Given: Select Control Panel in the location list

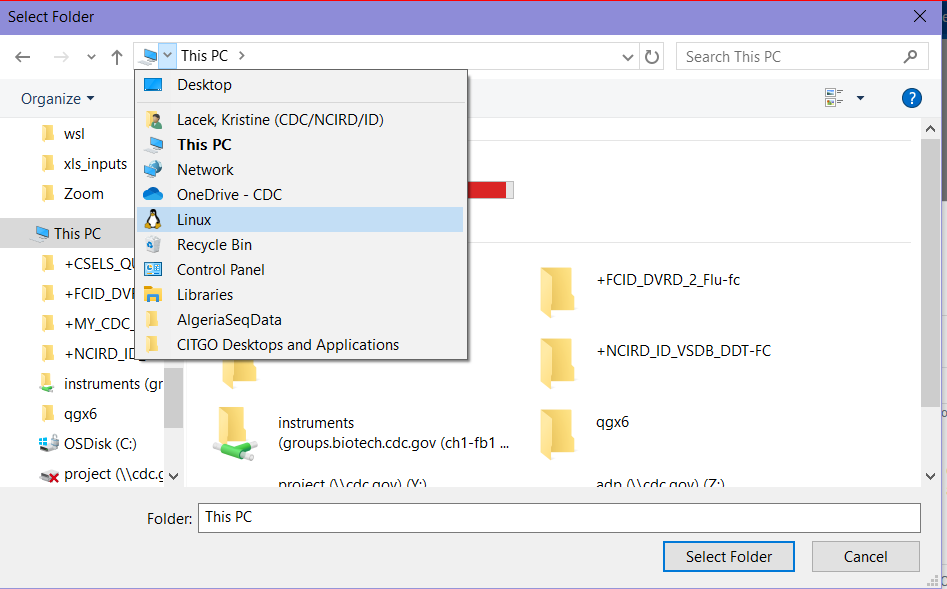Looking at the screenshot, I should click(300, 270).
